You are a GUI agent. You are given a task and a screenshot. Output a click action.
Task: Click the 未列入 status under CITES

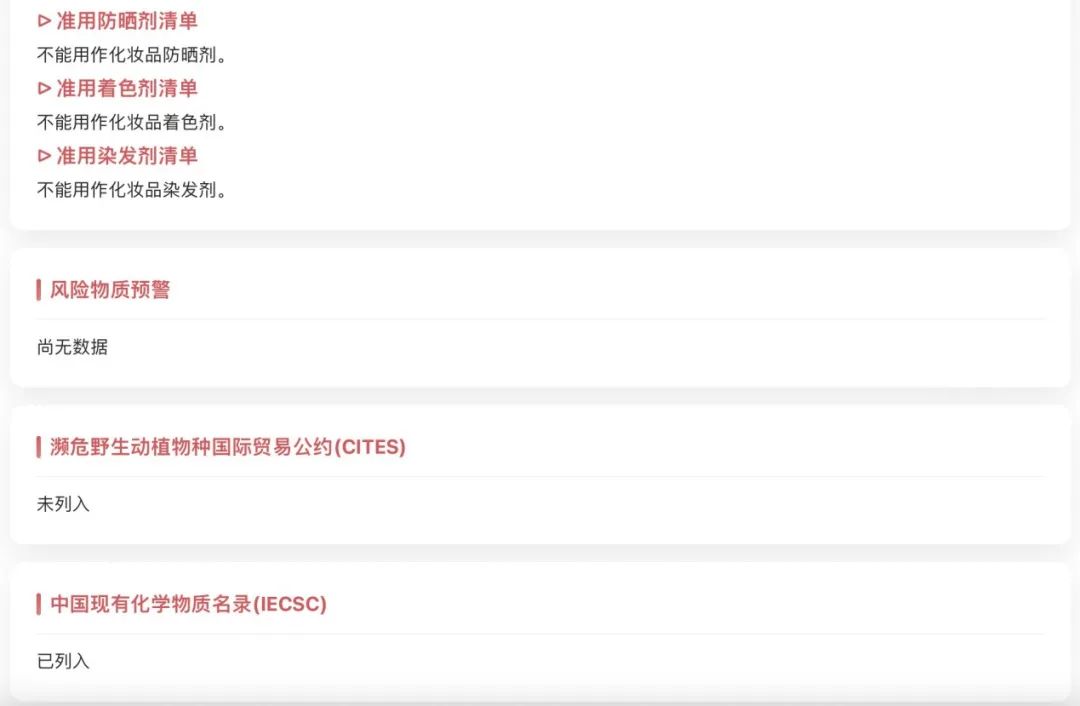[63, 504]
